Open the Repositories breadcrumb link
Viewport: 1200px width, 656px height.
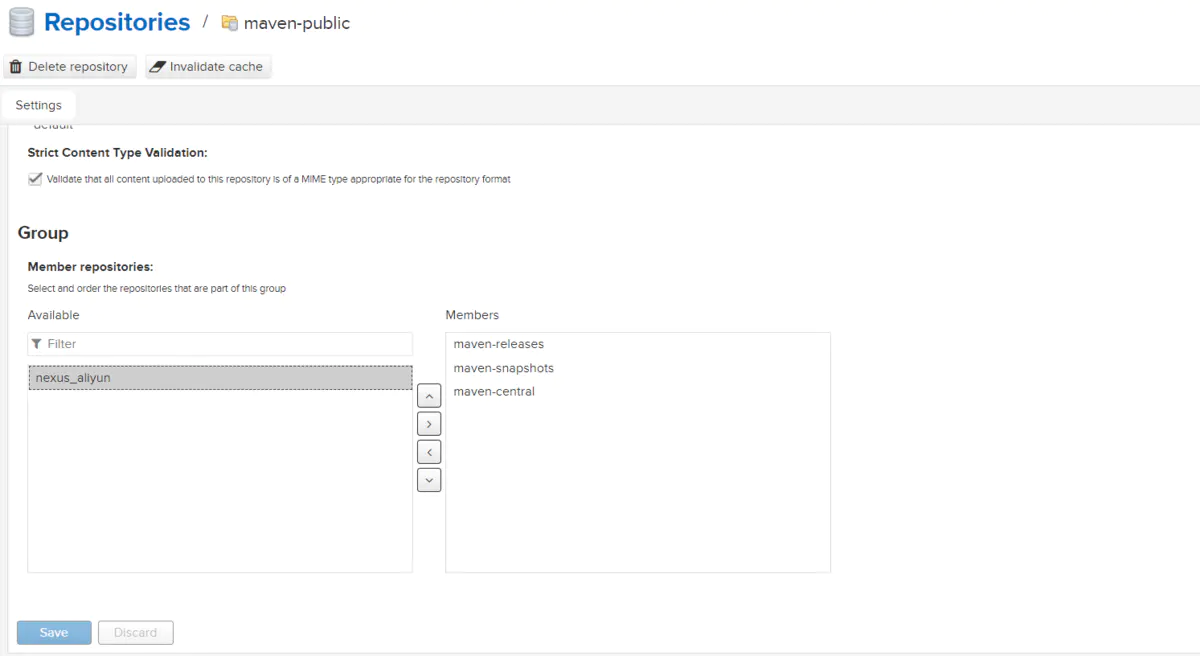(117, 23)
